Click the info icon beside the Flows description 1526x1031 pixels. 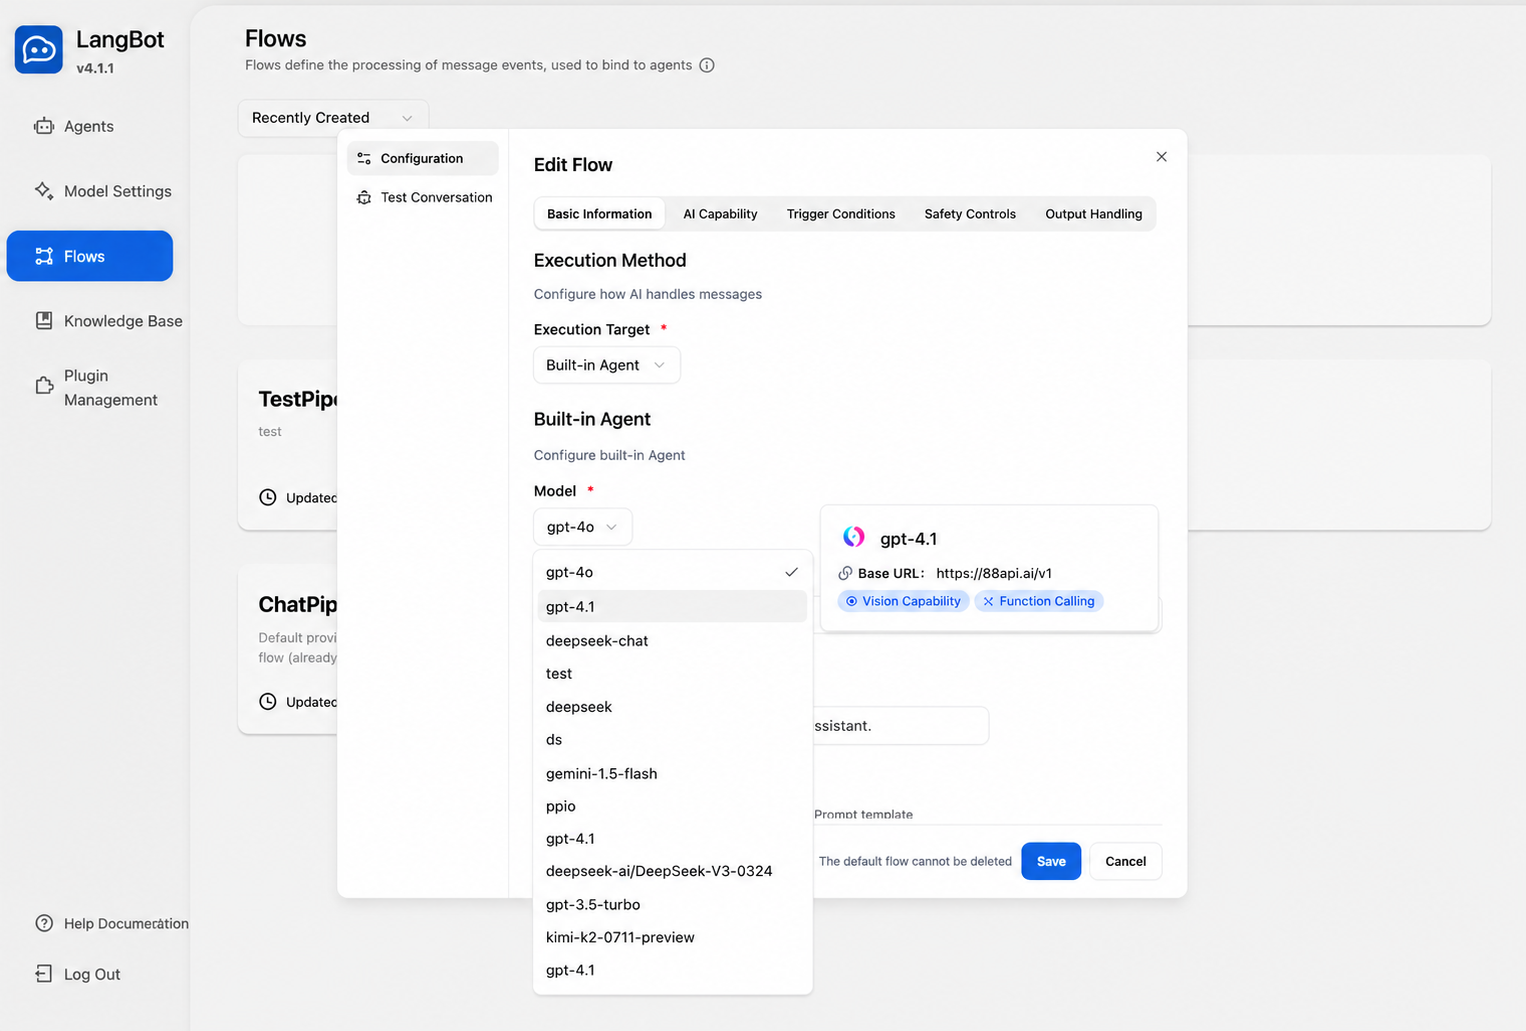[707, 65]
